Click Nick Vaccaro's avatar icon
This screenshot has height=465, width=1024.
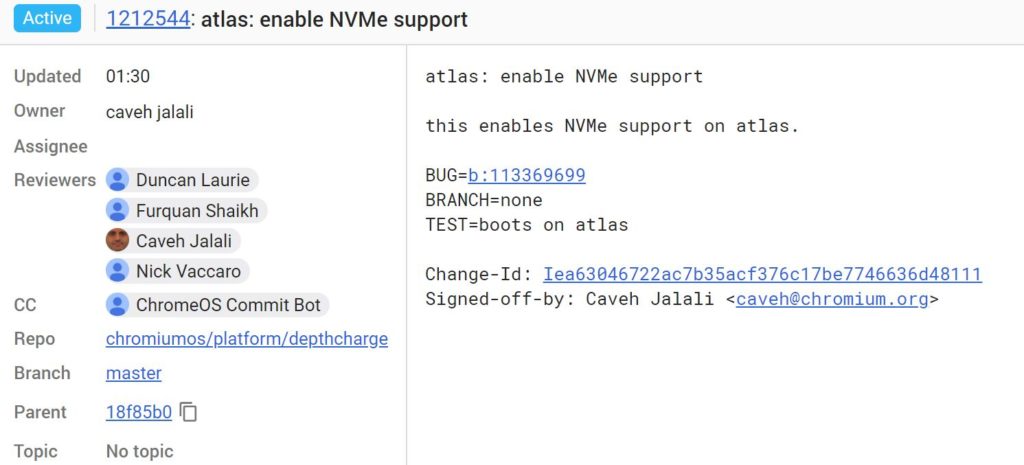118,270
